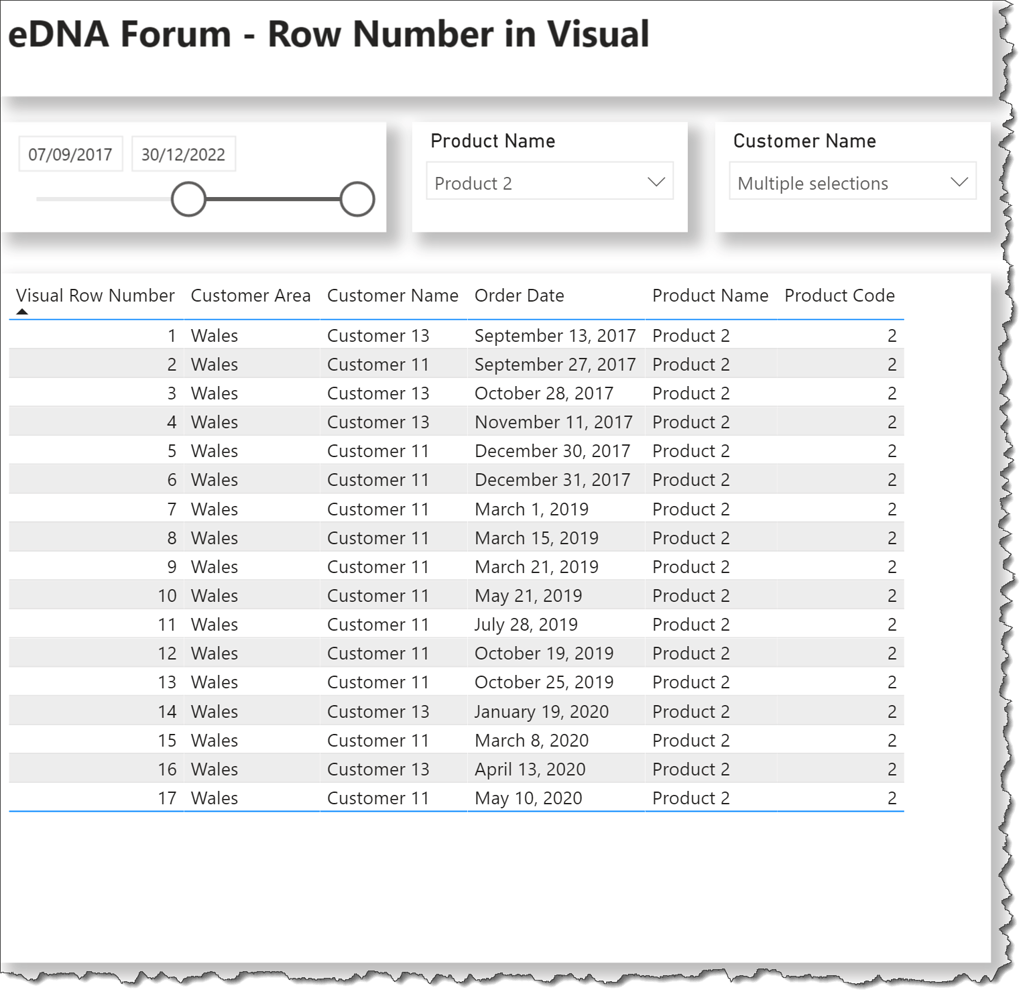The image size is (1028, 1000).
Task: Select the Product 2 cell in row 5
Action: pyautogui.click(x=691, y=451)
